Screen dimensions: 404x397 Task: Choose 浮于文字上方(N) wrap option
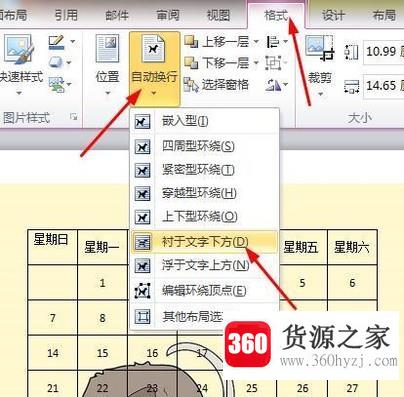coord(204,266)
